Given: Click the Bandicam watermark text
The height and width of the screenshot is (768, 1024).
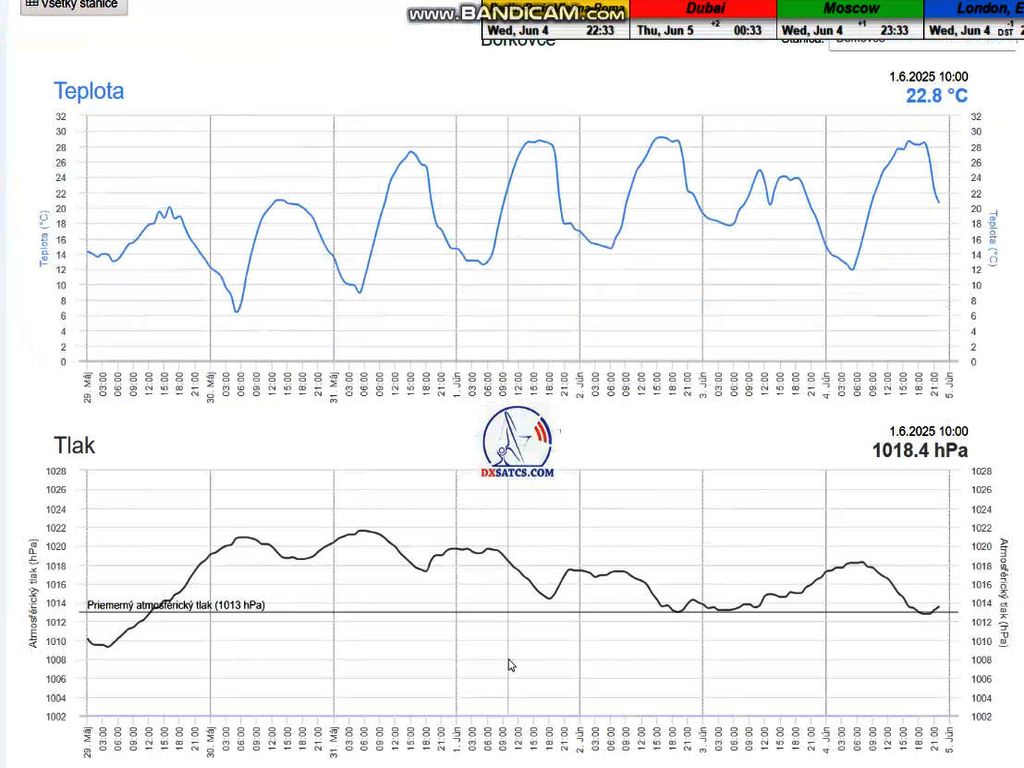Looking at the screenshot, I should point(516,14).
